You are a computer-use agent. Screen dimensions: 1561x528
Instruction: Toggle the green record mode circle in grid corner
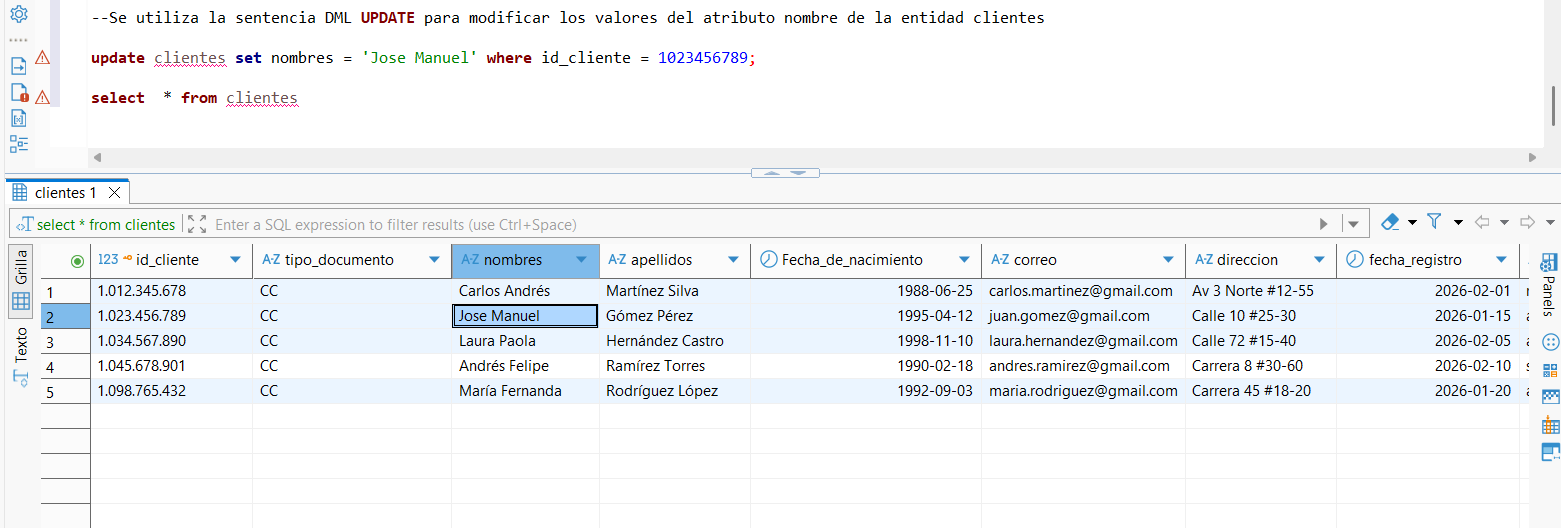77,261
